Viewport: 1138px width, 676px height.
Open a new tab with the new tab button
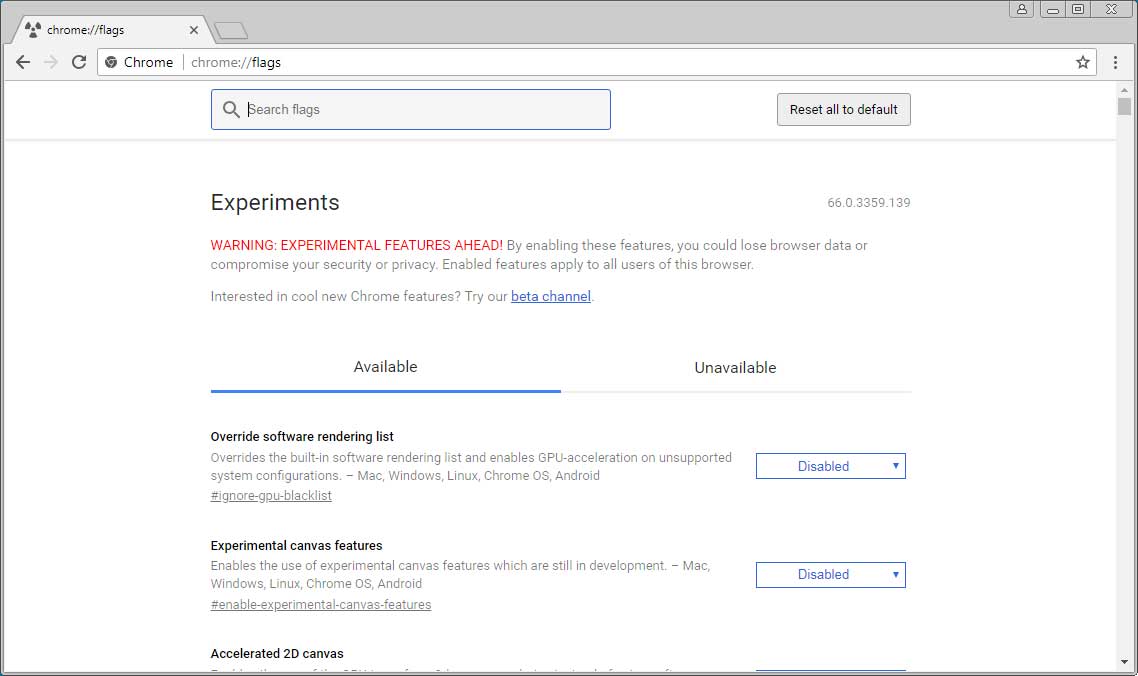click(232, 30)
